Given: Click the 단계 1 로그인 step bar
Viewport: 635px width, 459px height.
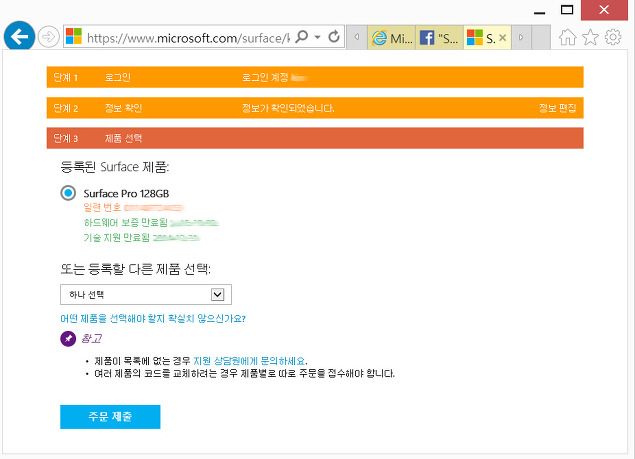Looking at the screenshot, I should pos(315,77).
